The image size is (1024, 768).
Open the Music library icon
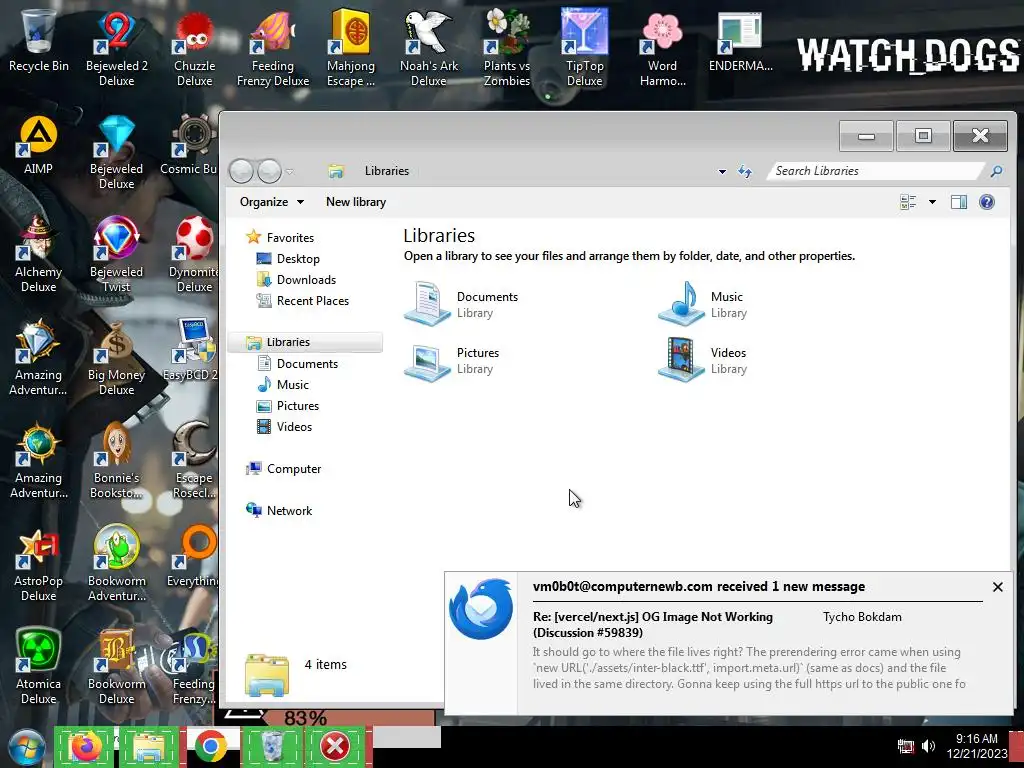click(x=681, y=303)
